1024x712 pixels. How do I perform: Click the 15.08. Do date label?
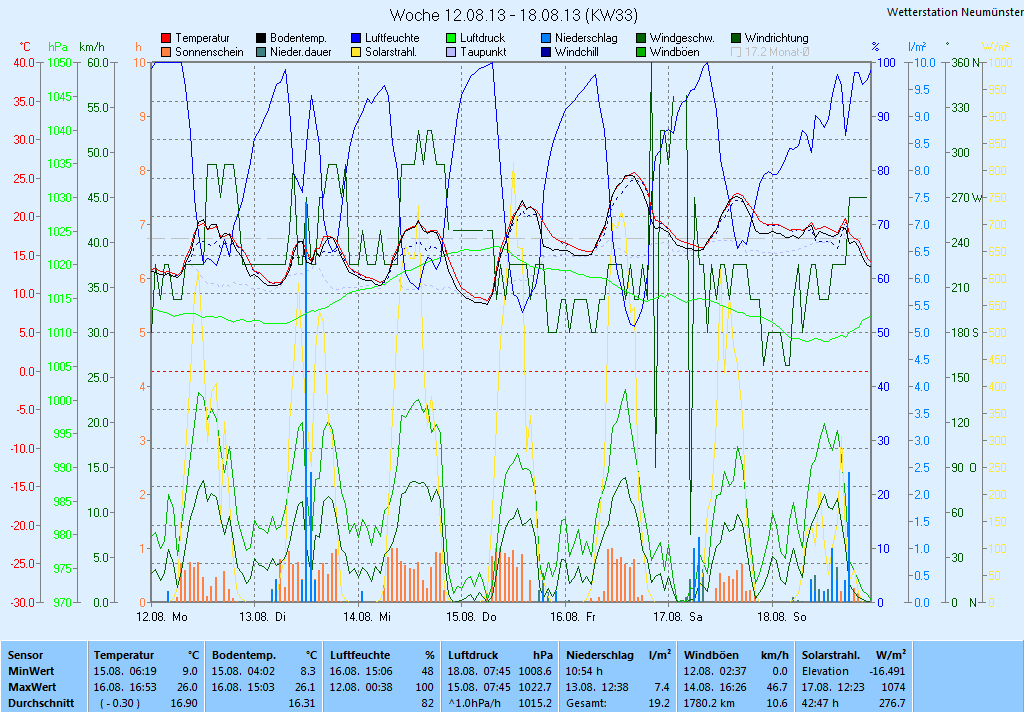point(471,617)
